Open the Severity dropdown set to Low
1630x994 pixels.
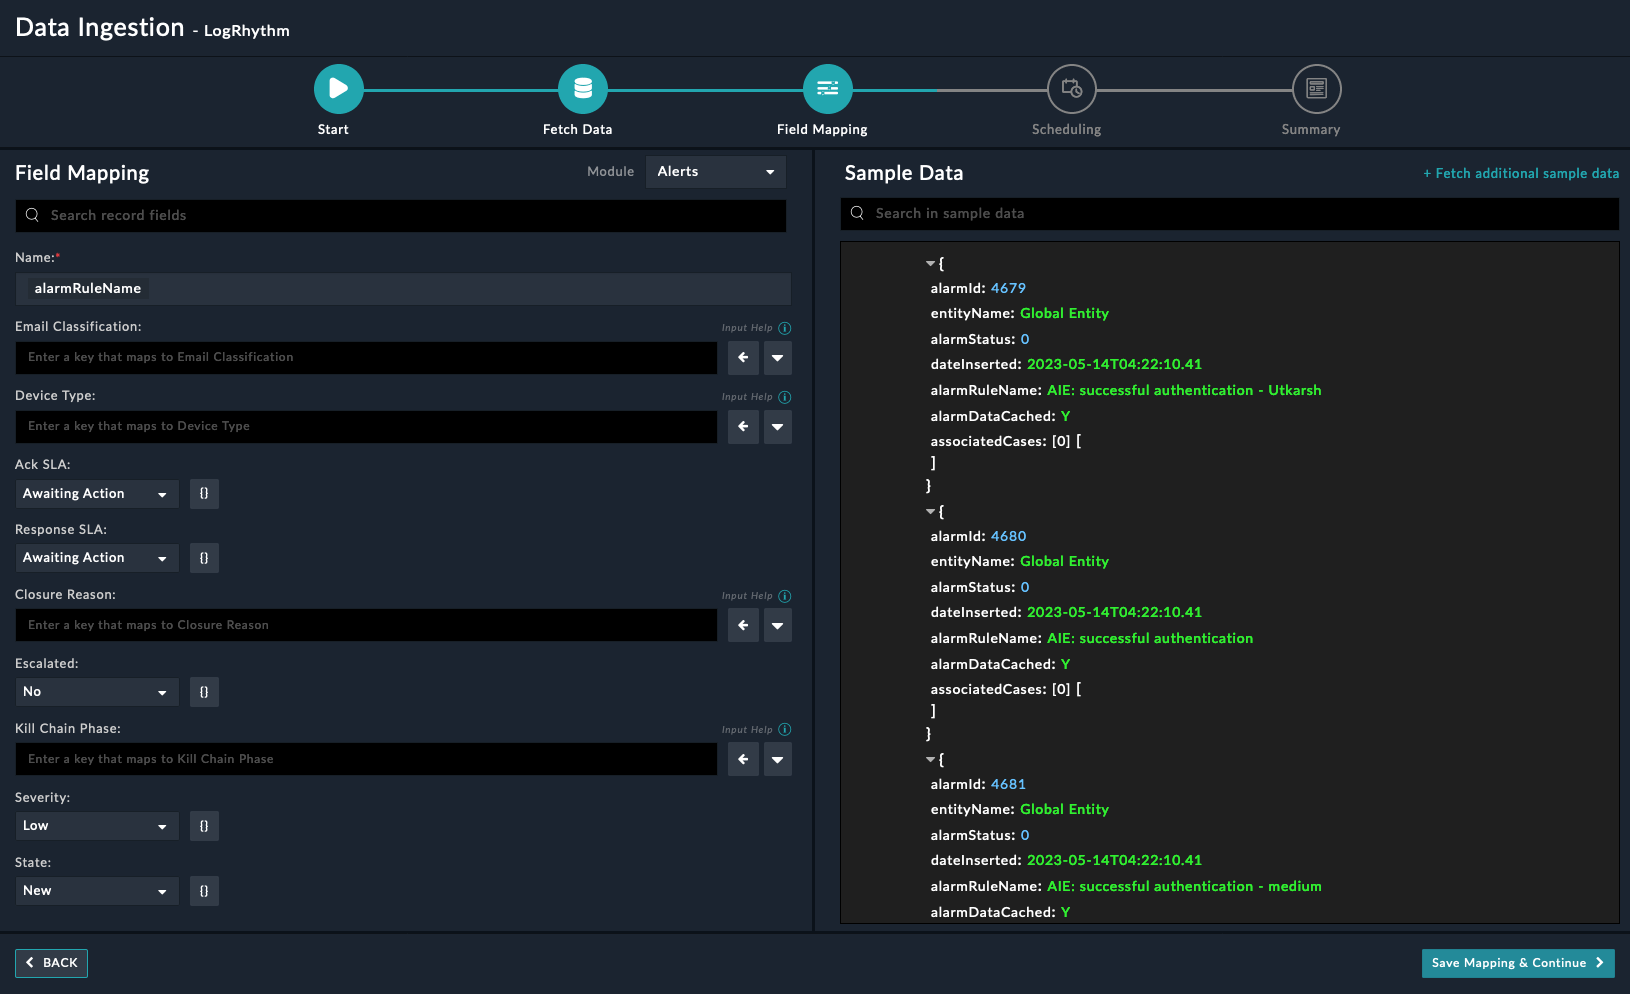[96, 826]
